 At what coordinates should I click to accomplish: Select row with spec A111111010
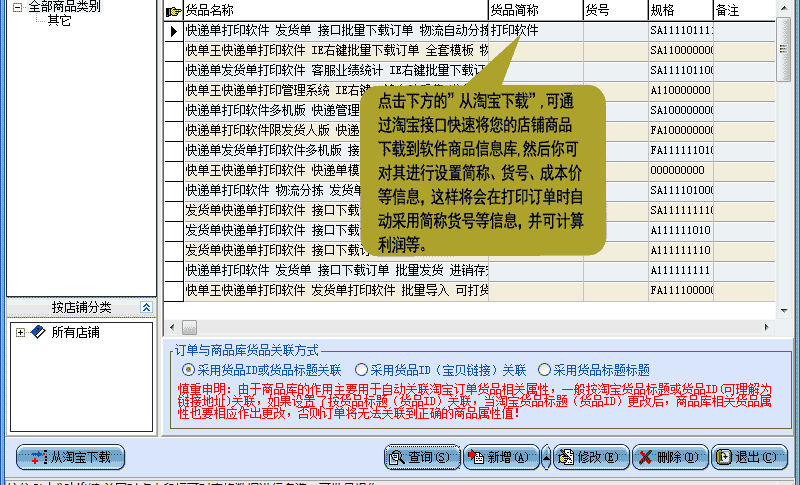pyautogui.click(x=469, y=231)
